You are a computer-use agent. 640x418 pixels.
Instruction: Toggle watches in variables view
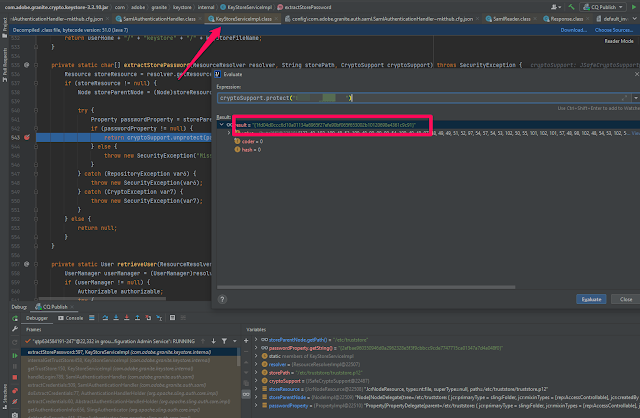246,394
